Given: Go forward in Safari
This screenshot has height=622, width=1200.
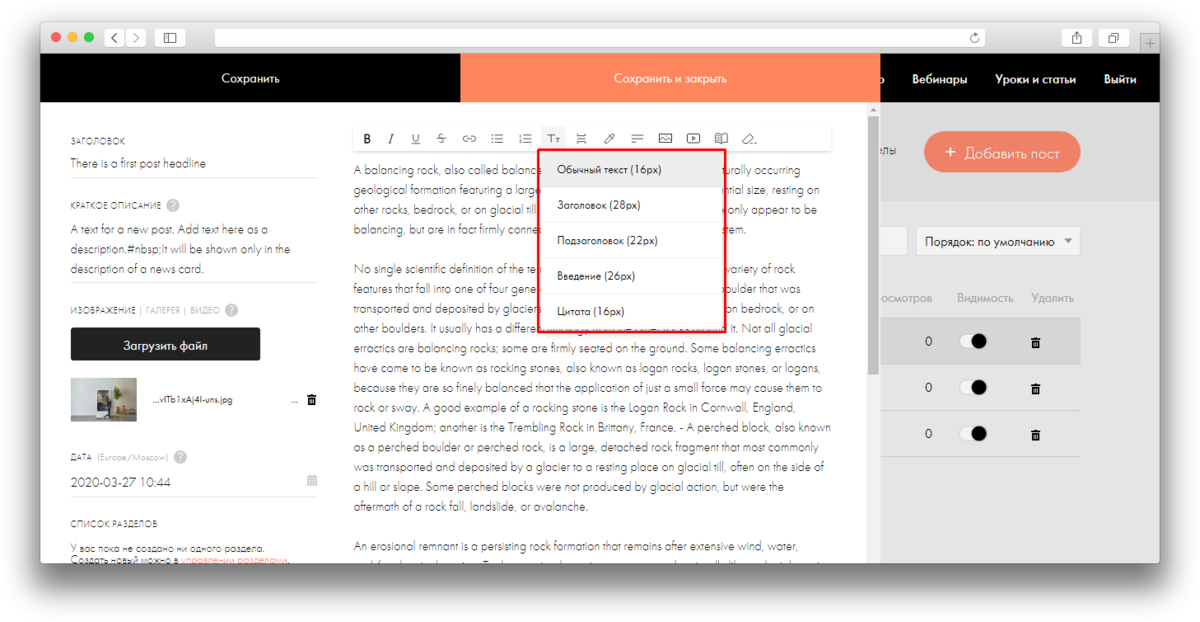Looking at the screenshot, I should coord(136,38).
